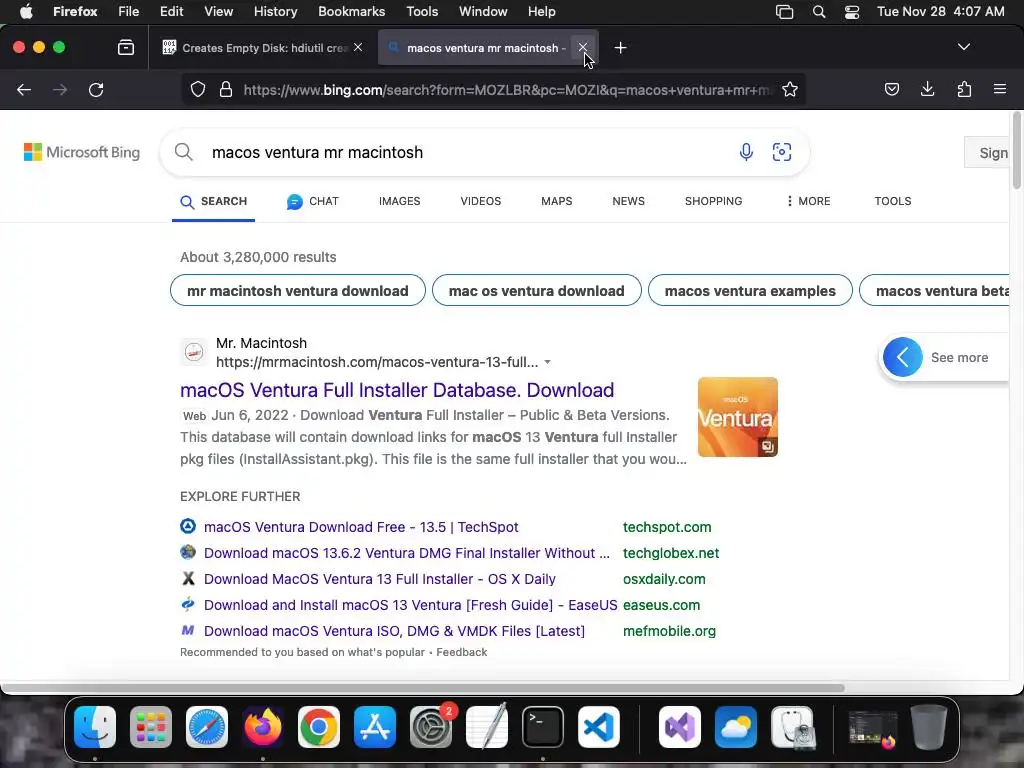Open the list all tabs chevron
This screenshot has height=768, width=1024.
(x=963, y=47)
